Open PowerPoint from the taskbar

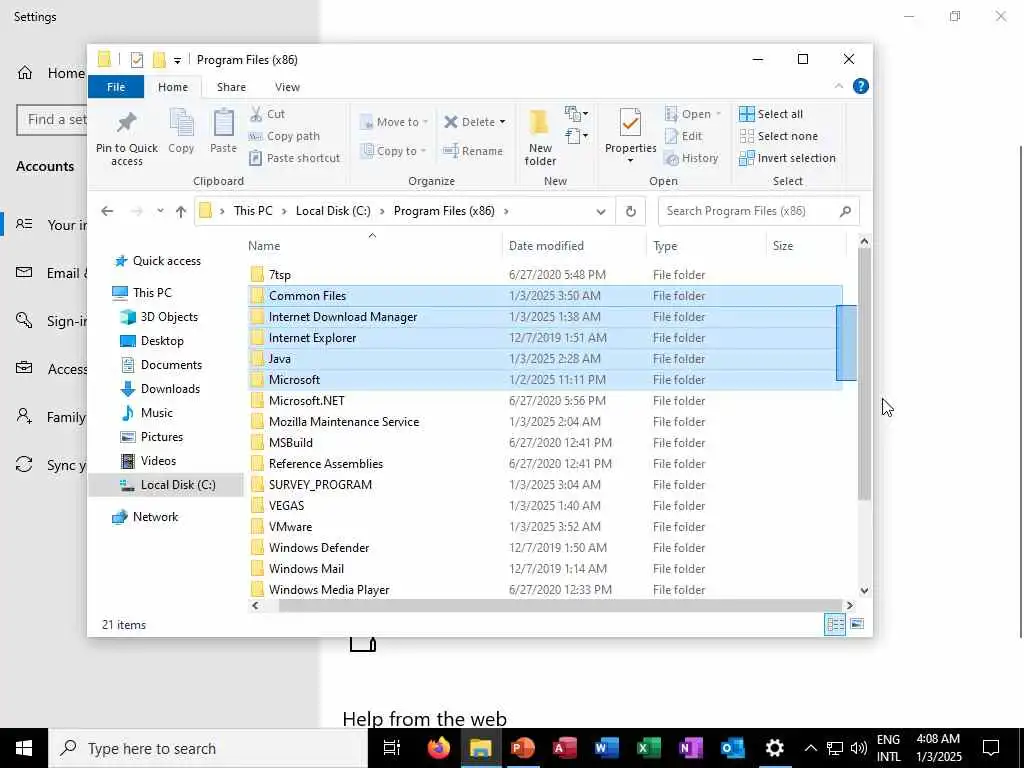click(x=522, y=748)
